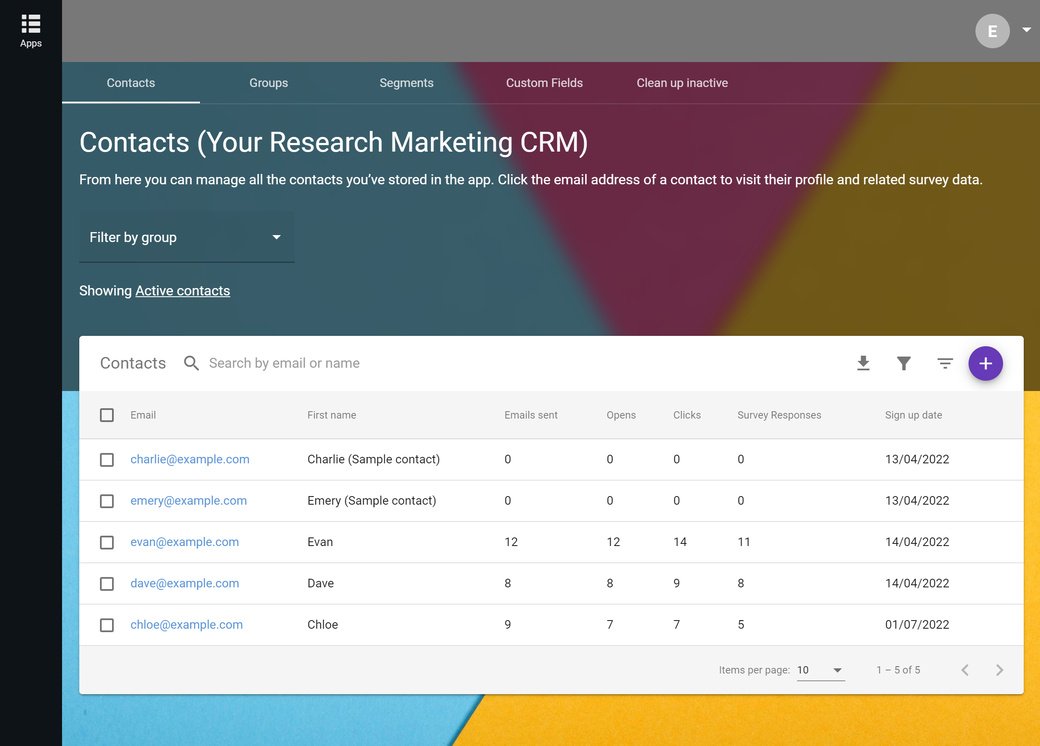Click the account avatar marked E
The width and height of the screenshot is (1040, 746).
[992, 30]
